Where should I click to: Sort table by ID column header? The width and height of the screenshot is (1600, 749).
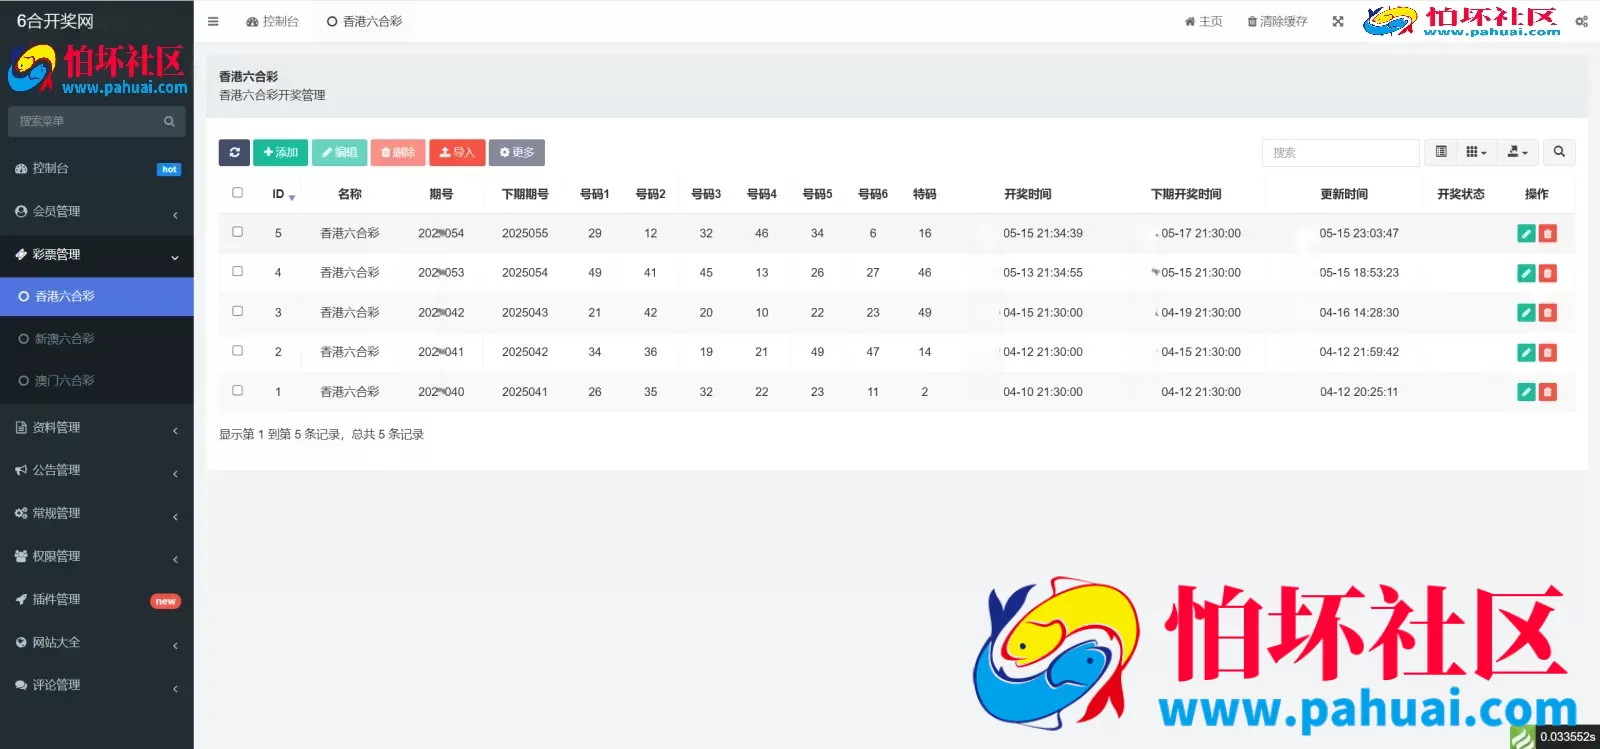(x=278, y=194)
